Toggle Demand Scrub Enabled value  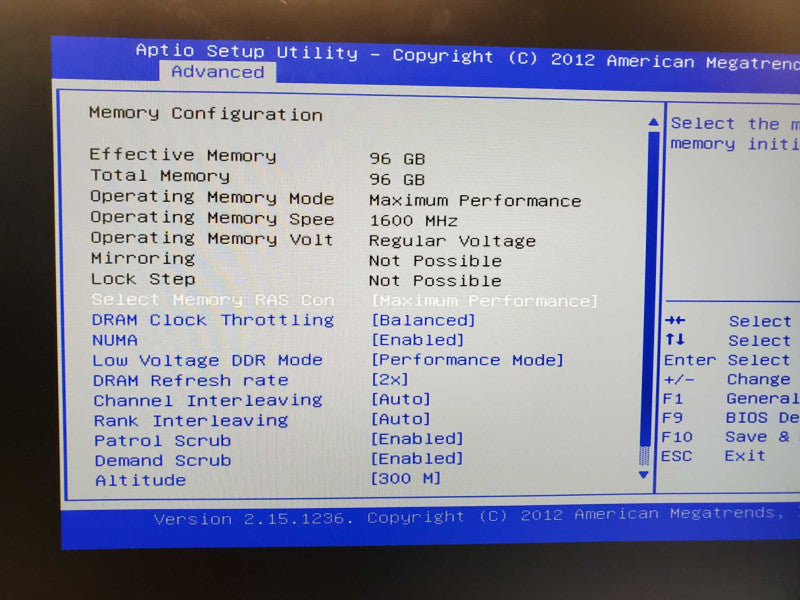(417, 459)
